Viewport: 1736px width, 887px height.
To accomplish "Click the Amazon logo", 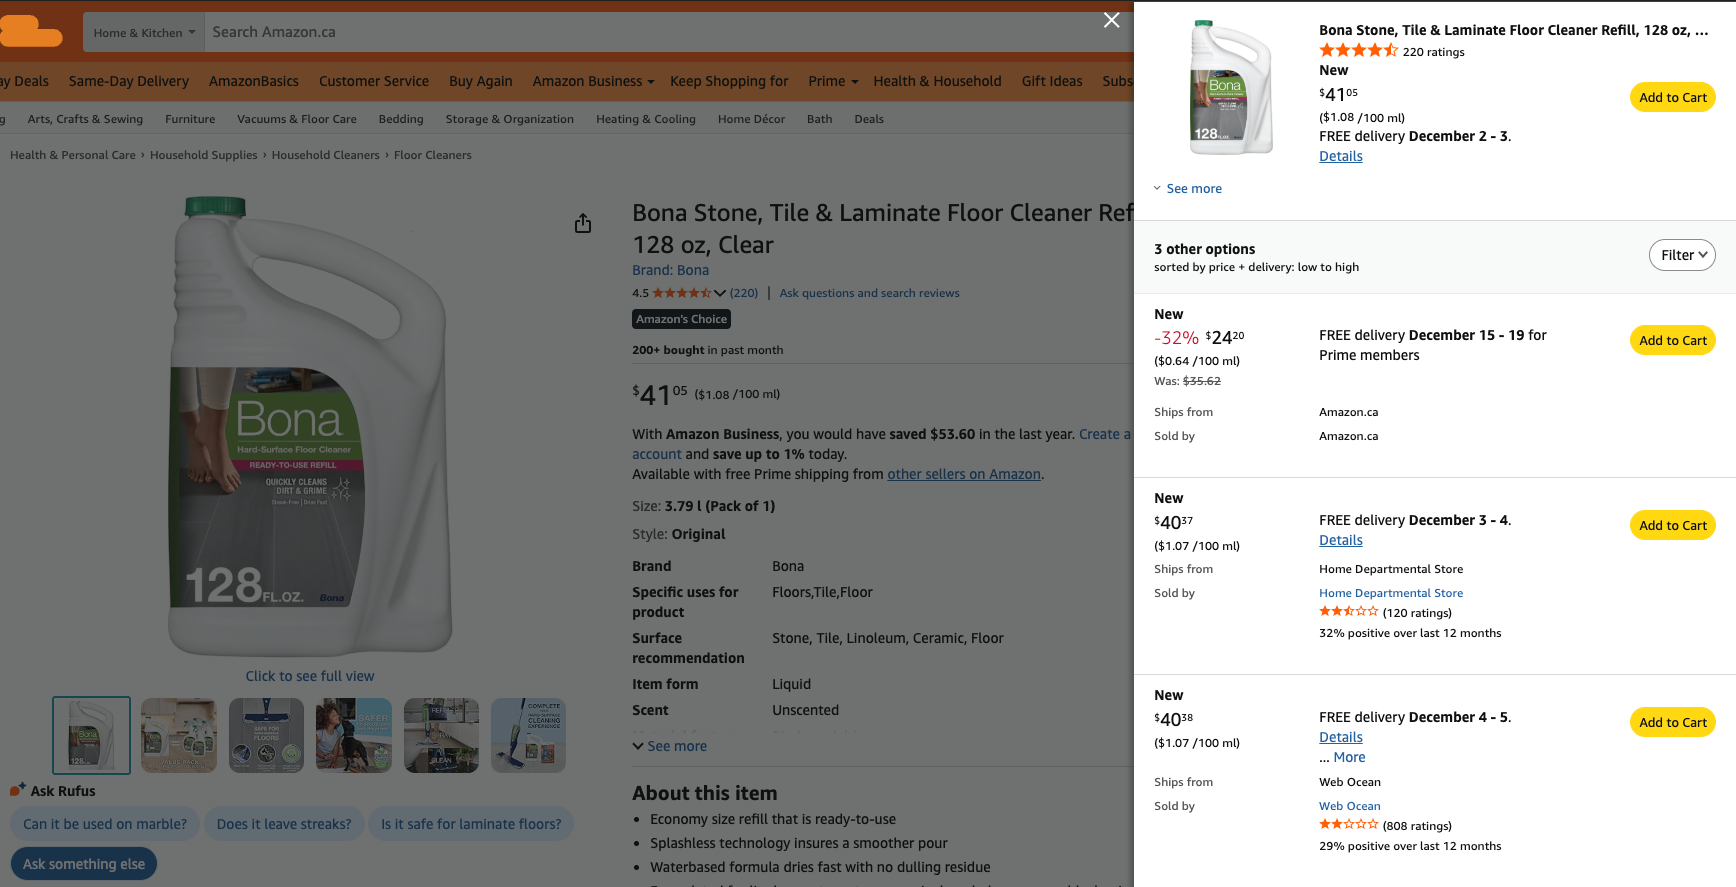I will point(30,32).
